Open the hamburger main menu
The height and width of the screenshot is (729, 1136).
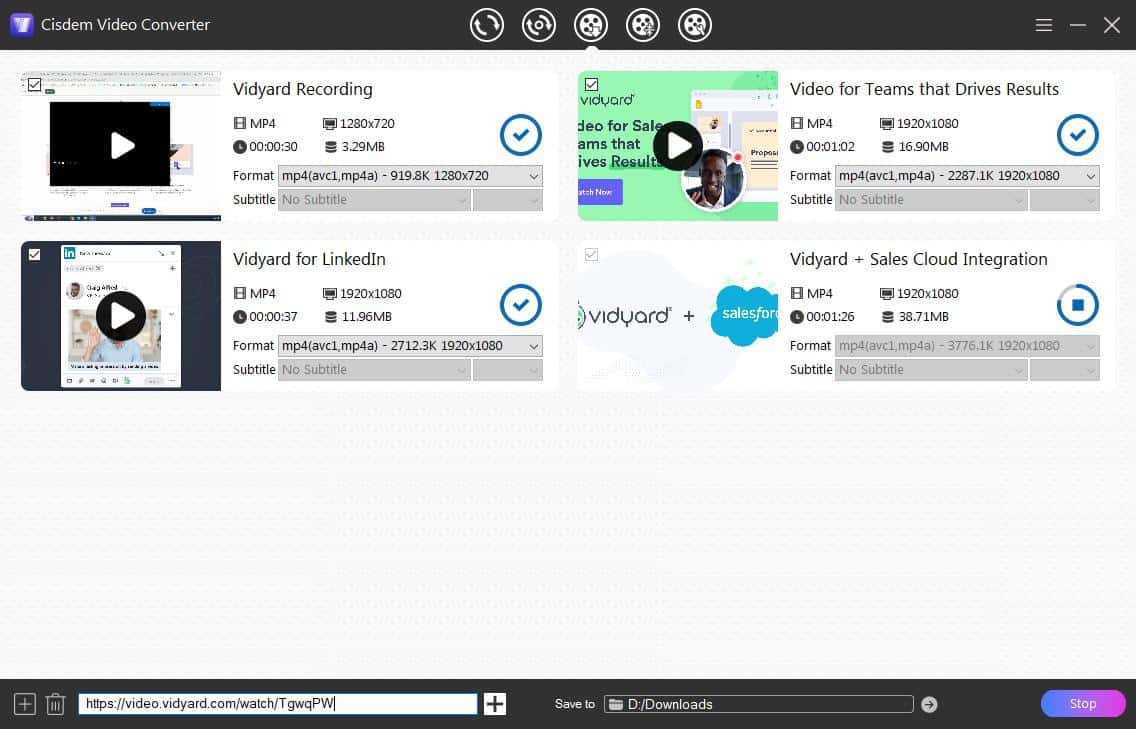tap(1043, 25)
